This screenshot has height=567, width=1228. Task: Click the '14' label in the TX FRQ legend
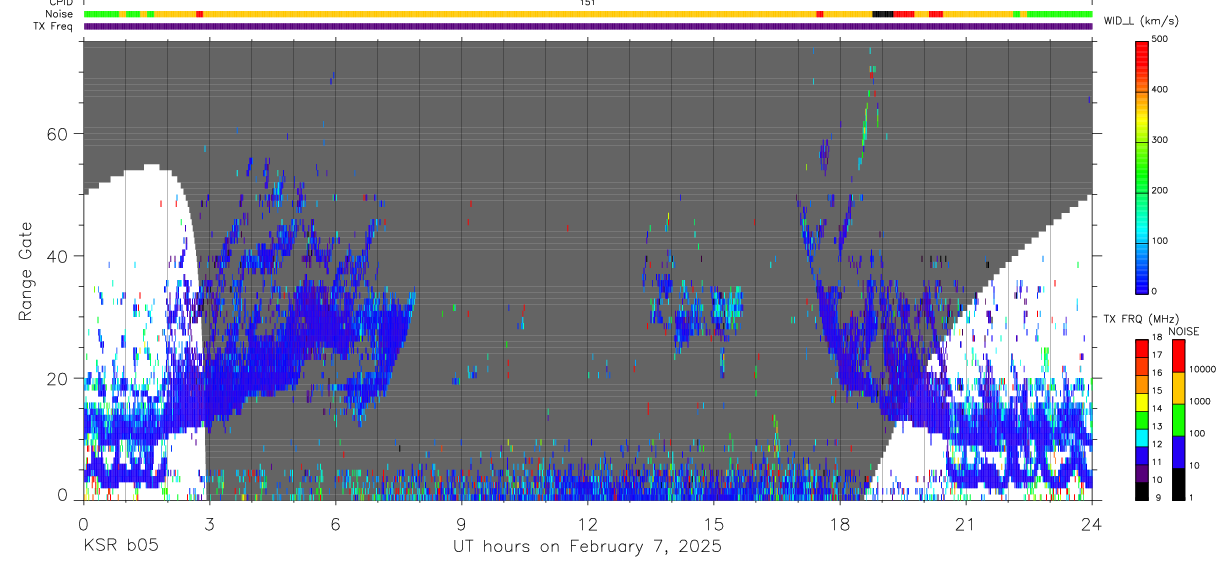(x=1158, y=409)
